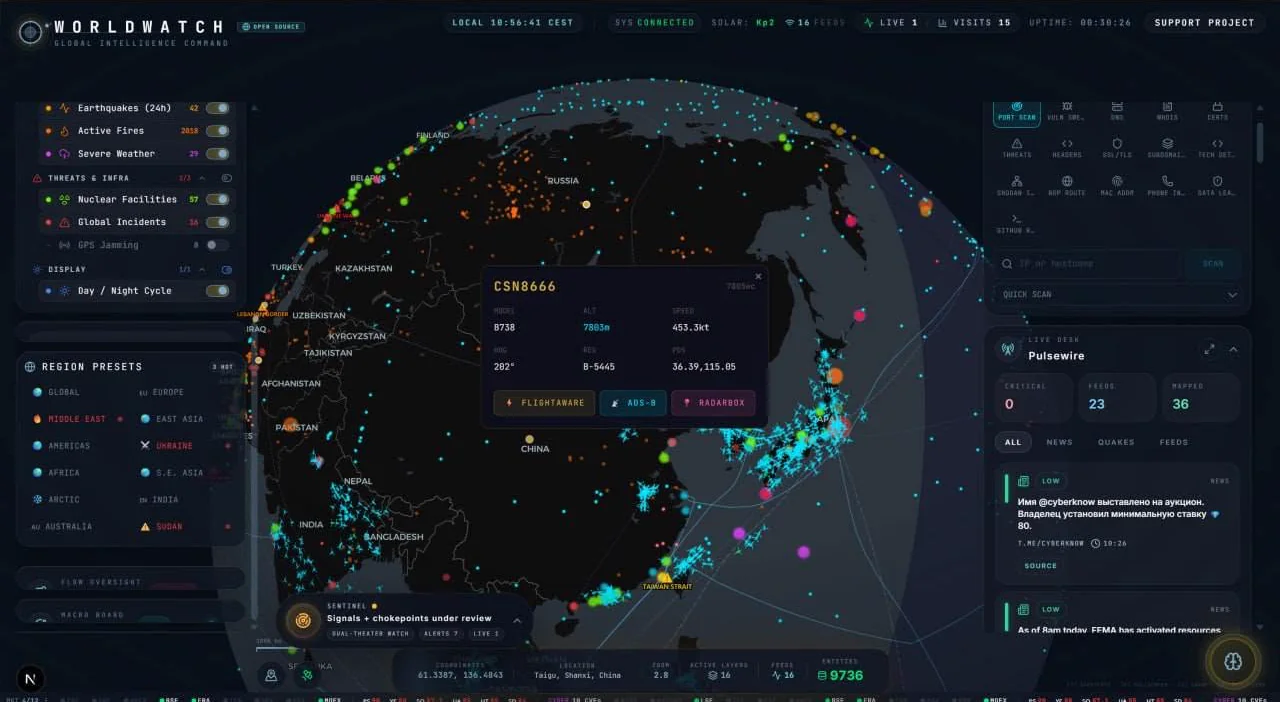Close the CSN8666 flight popup

pos(757,277)
